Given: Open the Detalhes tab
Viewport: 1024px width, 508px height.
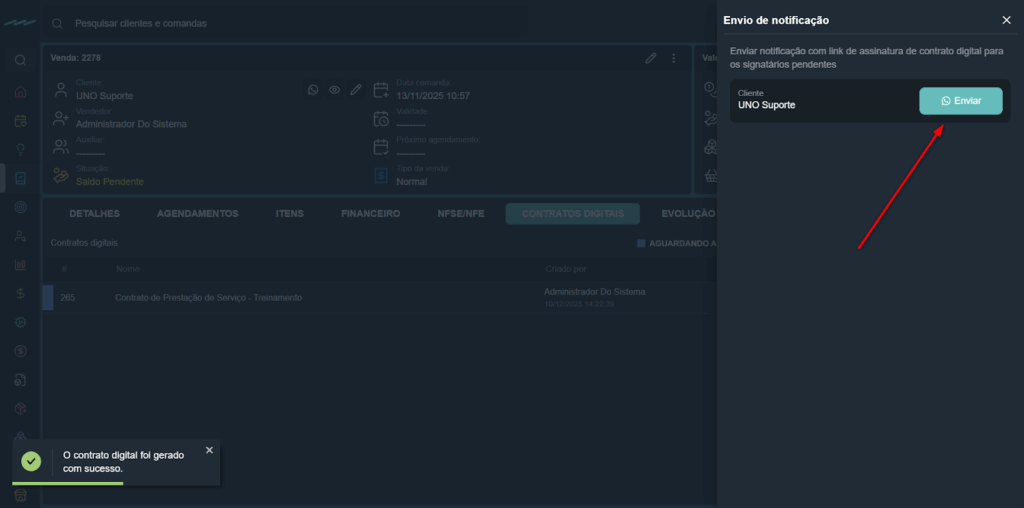Looking at the screenshot, I should point(94,214).
